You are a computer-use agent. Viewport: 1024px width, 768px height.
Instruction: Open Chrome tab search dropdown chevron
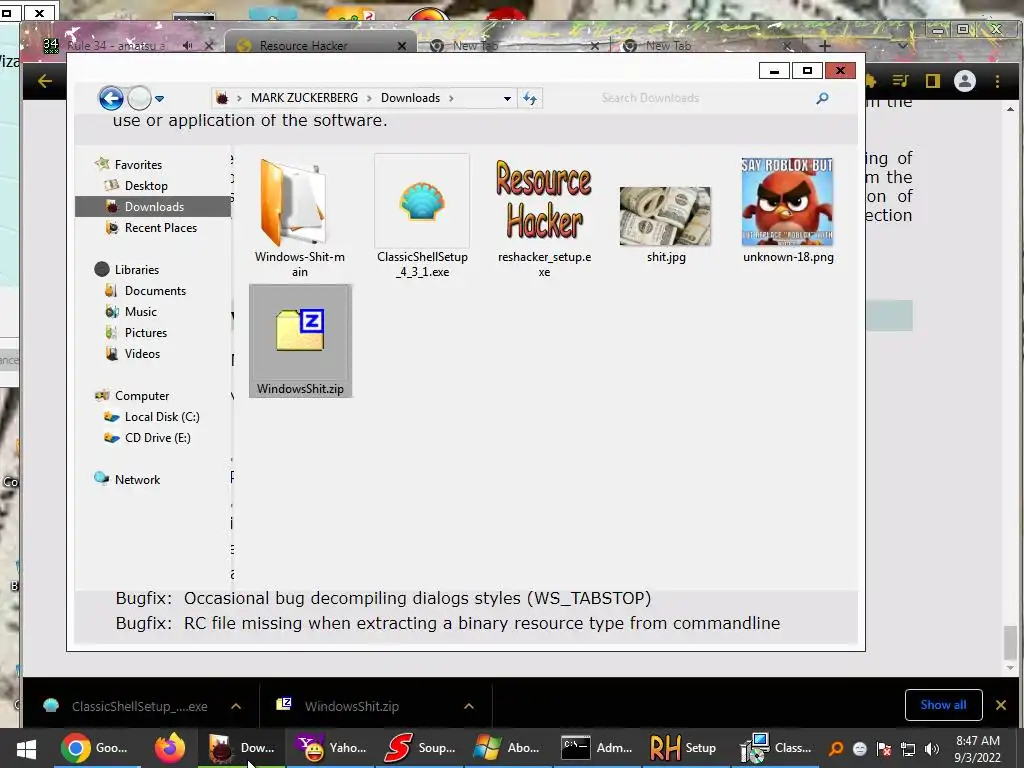click(x=903, y=46)
